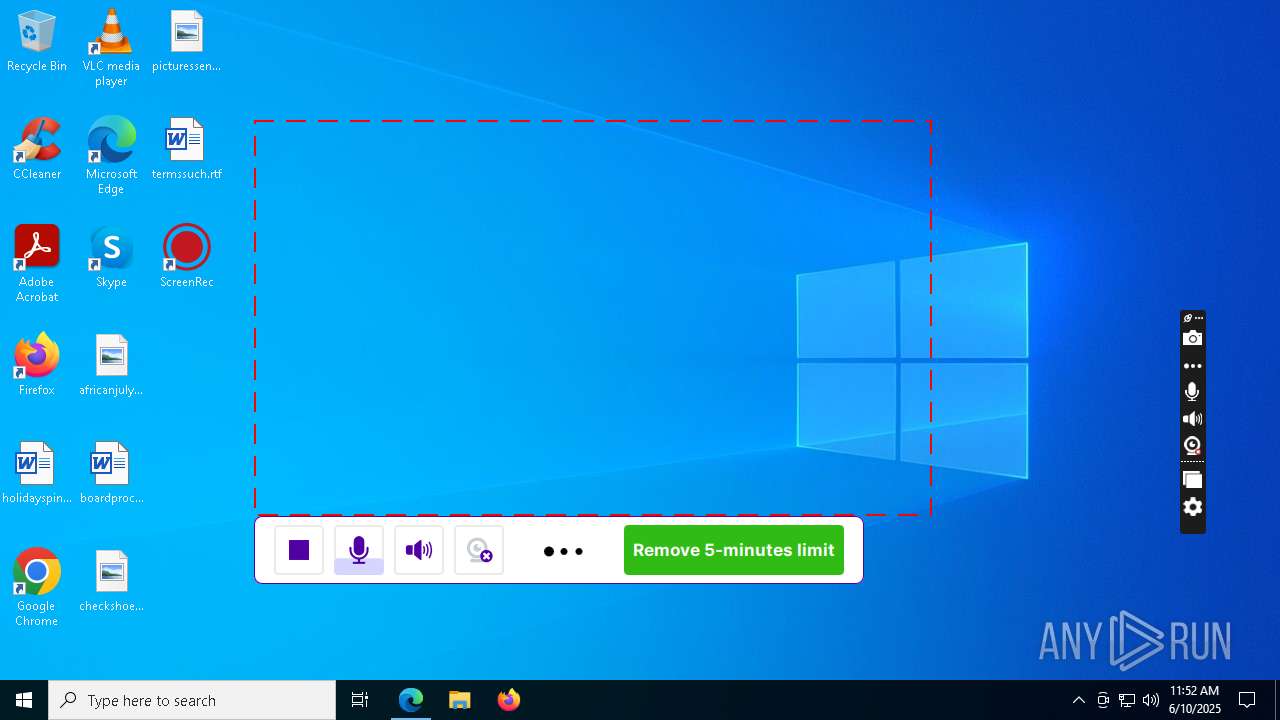Select the CCleaner desktop shortcut
This screenshot has width=1280, height=720.
tap(37, 150)
